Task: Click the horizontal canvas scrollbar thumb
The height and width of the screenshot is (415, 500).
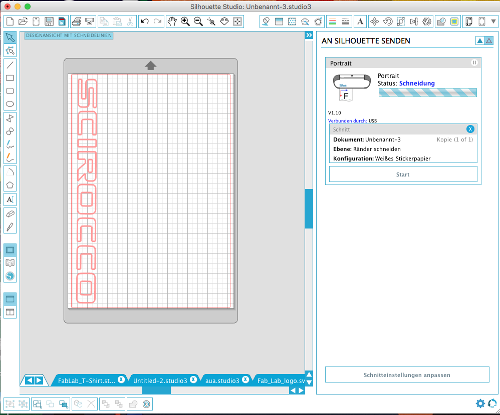Action: coord(156,390)
